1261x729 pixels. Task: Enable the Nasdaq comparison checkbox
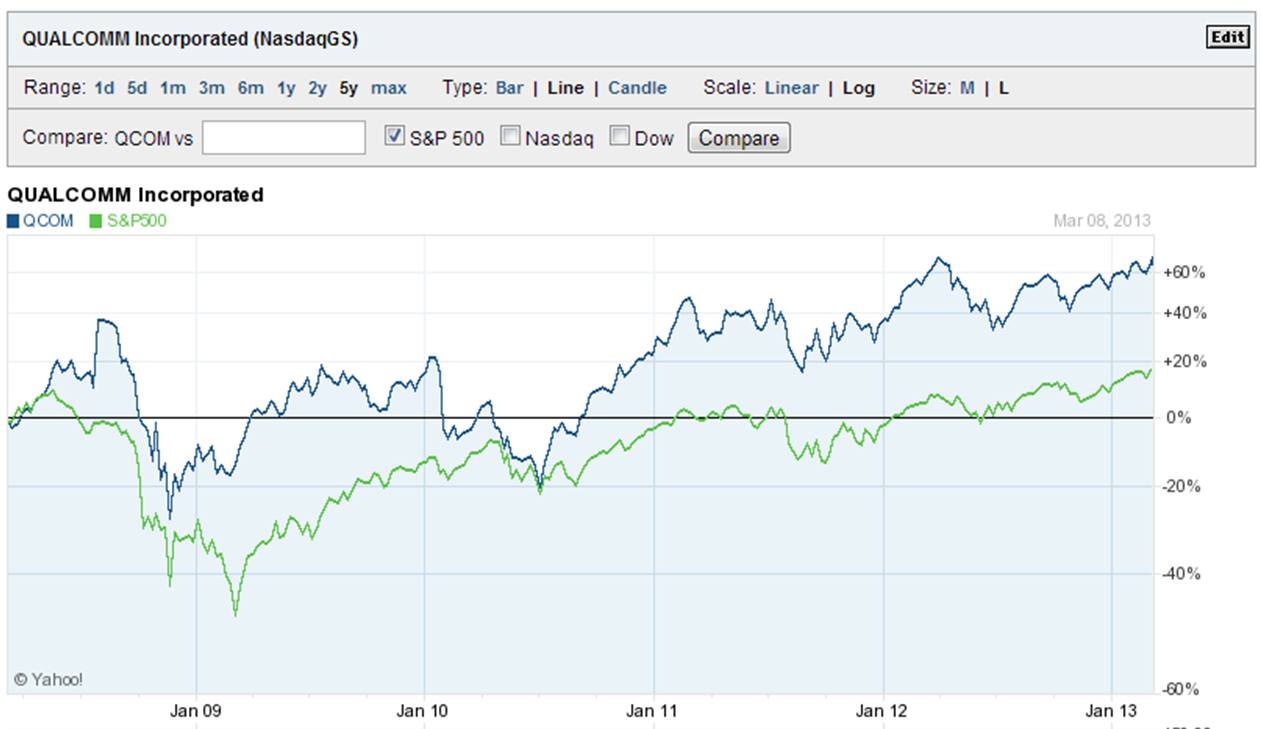tap(510, 136)
